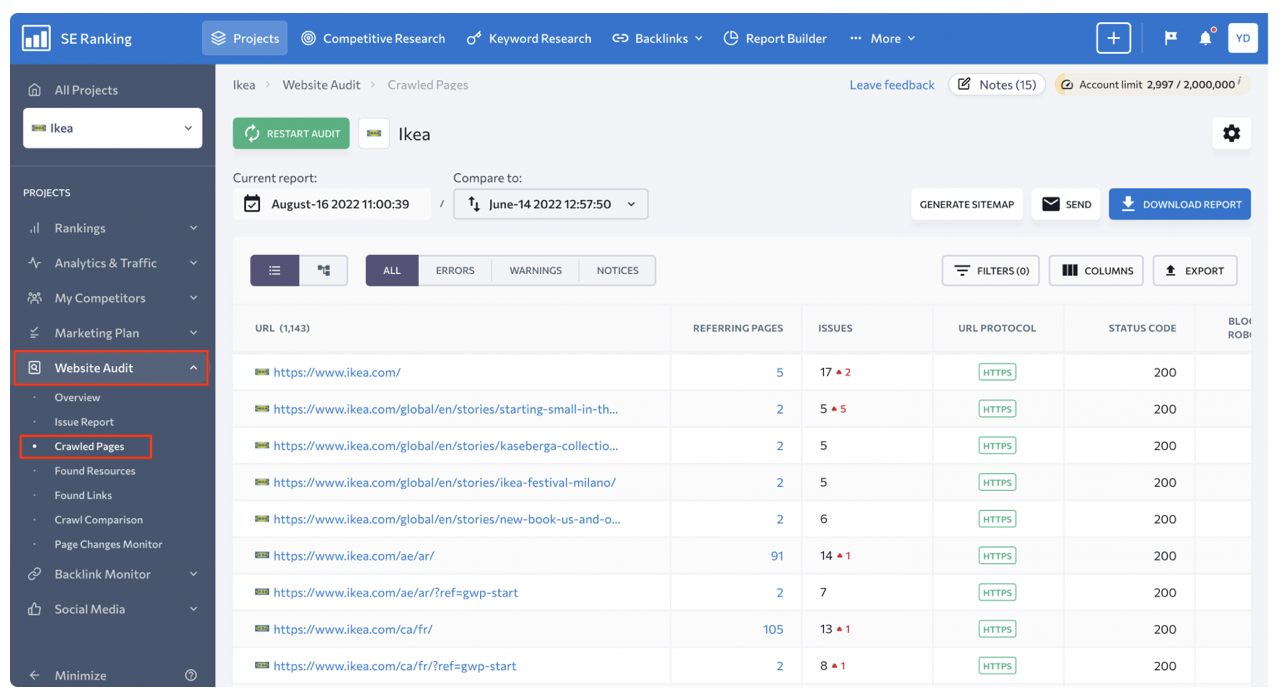Open the Keyword Research tab

tap(529, 38)
